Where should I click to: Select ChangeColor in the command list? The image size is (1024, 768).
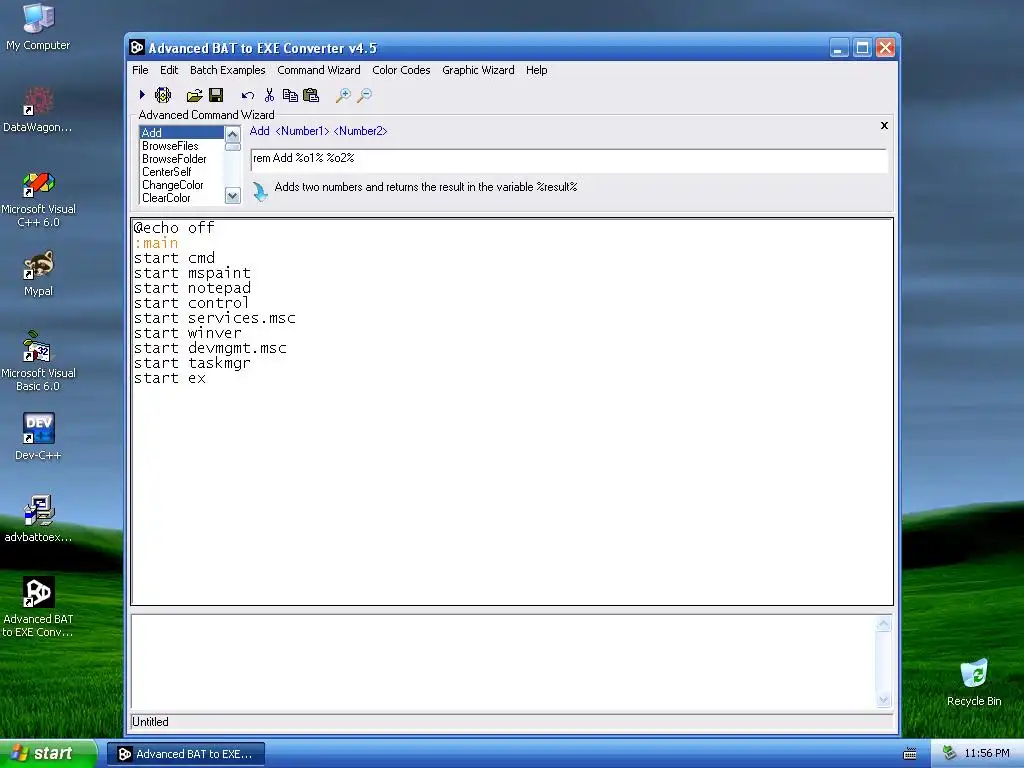point(182,185)
